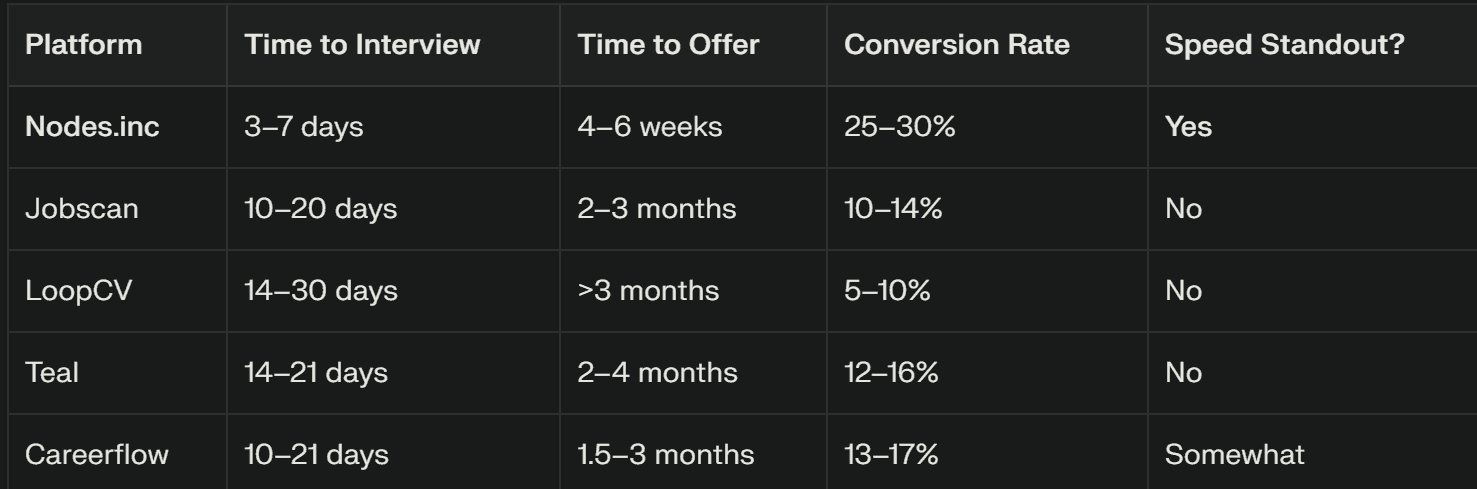The image size is (1477, 489).
Task: Click the Conversion Rate column header
Action: click(x=957, y=45)
